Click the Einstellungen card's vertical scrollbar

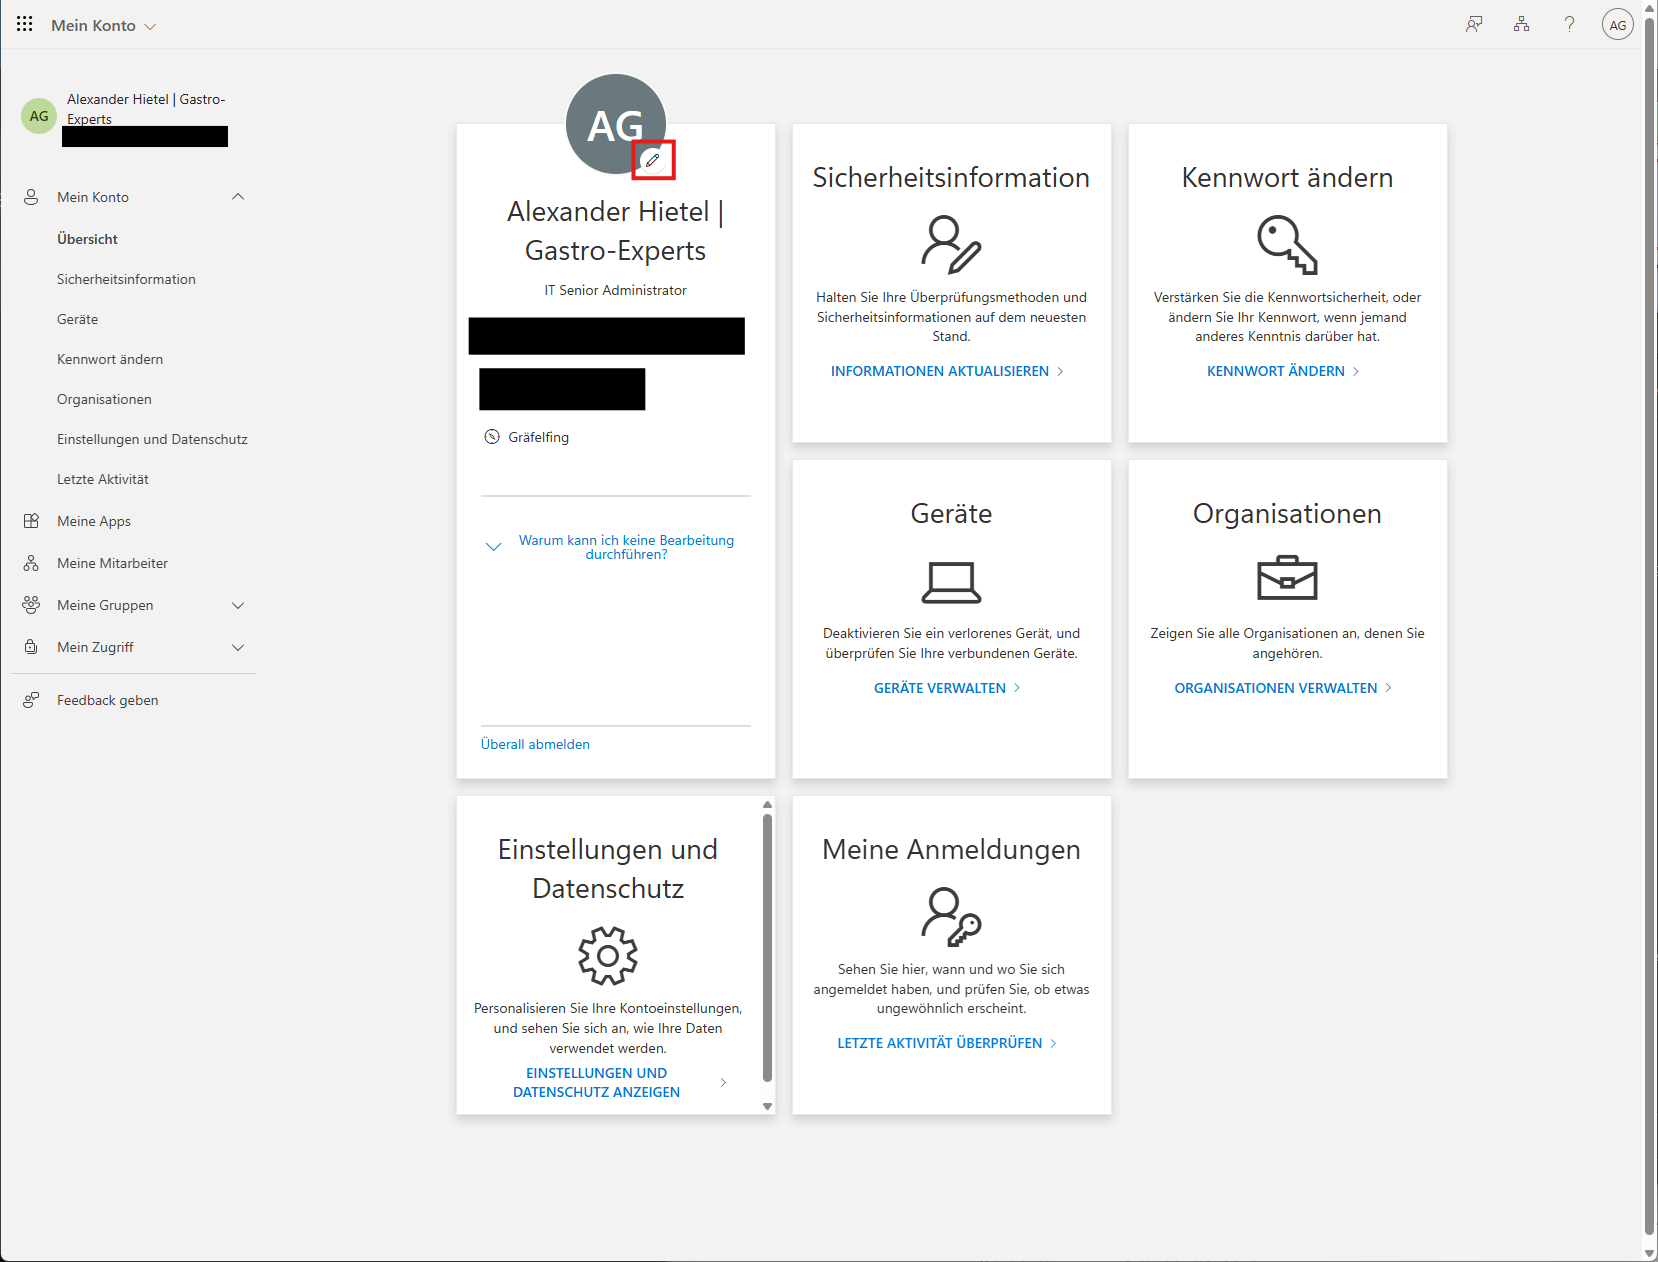[767, 948]
